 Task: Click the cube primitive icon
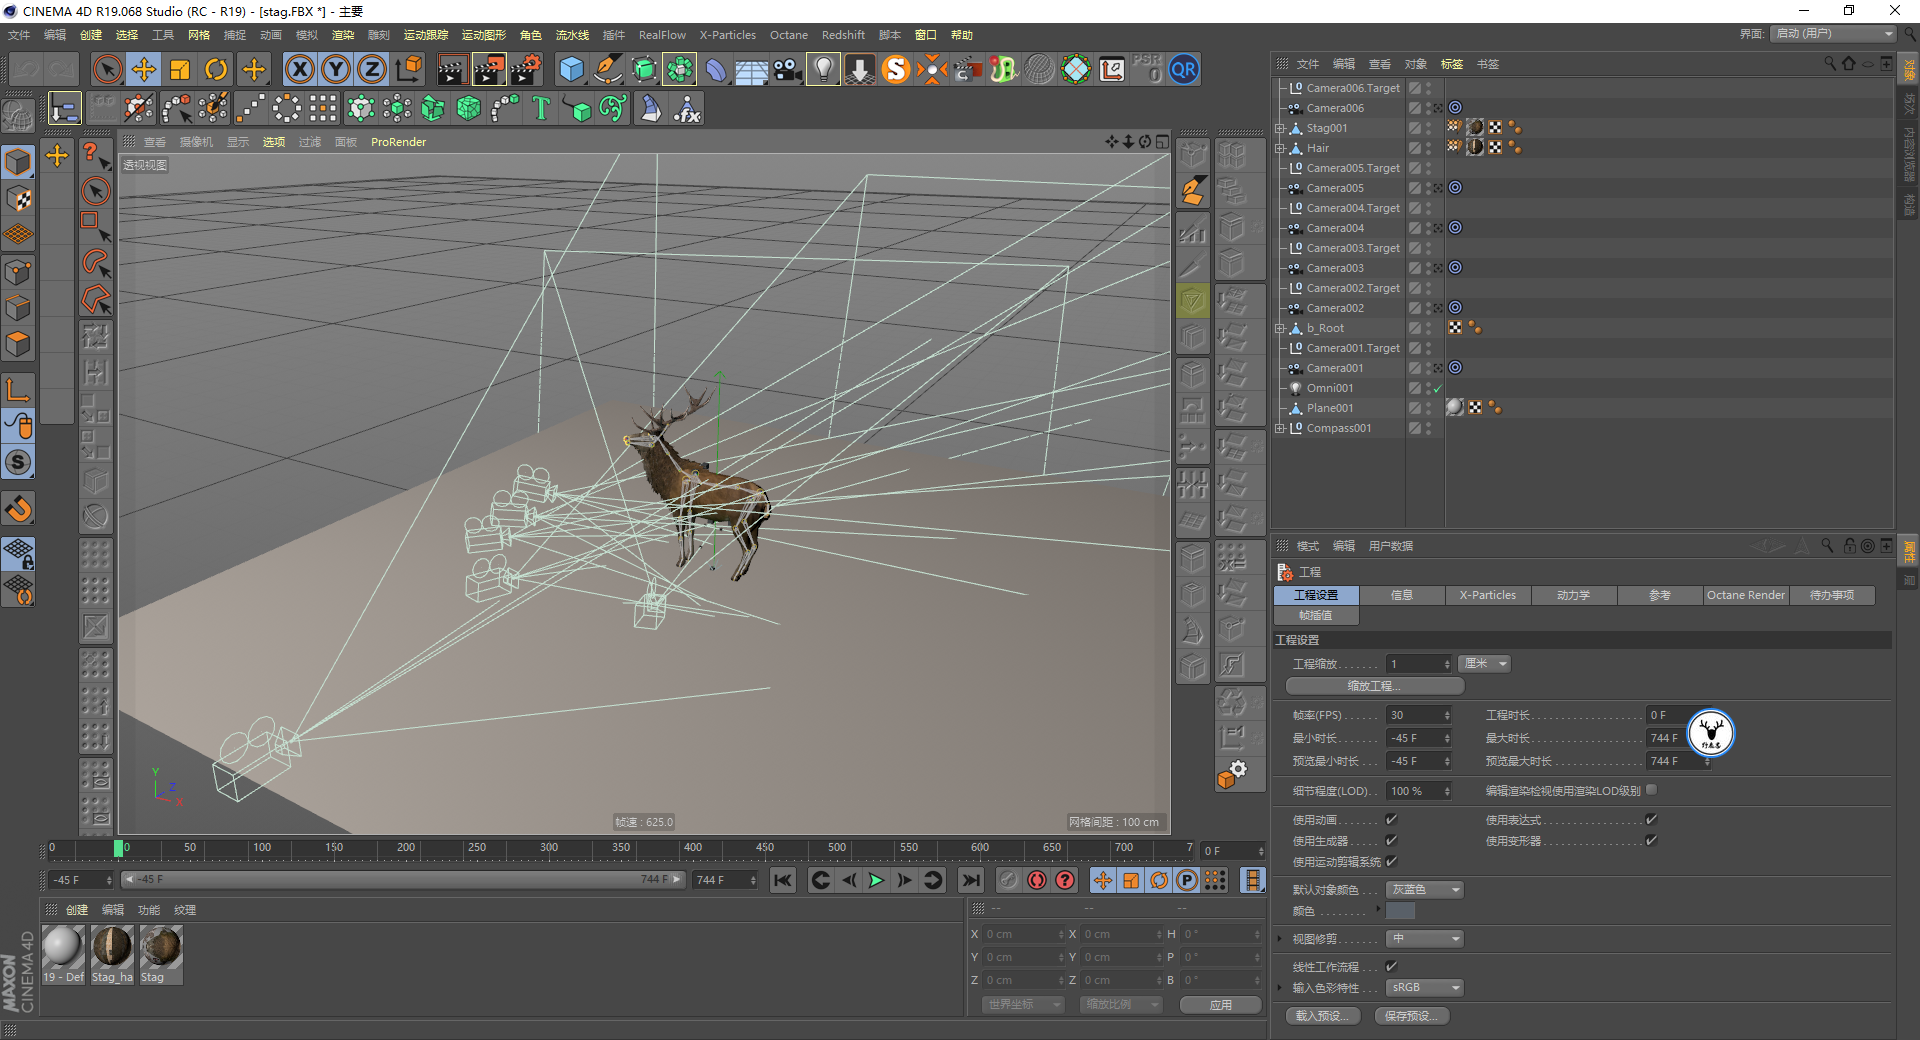coord(571,69)
